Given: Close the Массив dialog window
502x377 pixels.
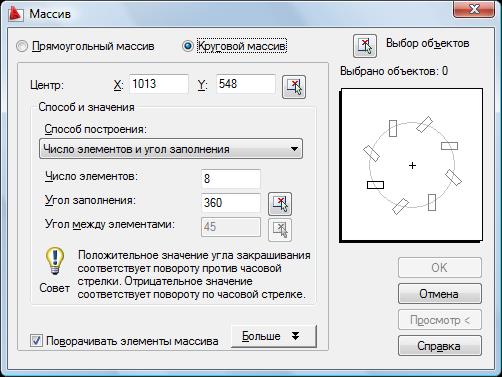Looking at the screenshot, I should point(474,9).
